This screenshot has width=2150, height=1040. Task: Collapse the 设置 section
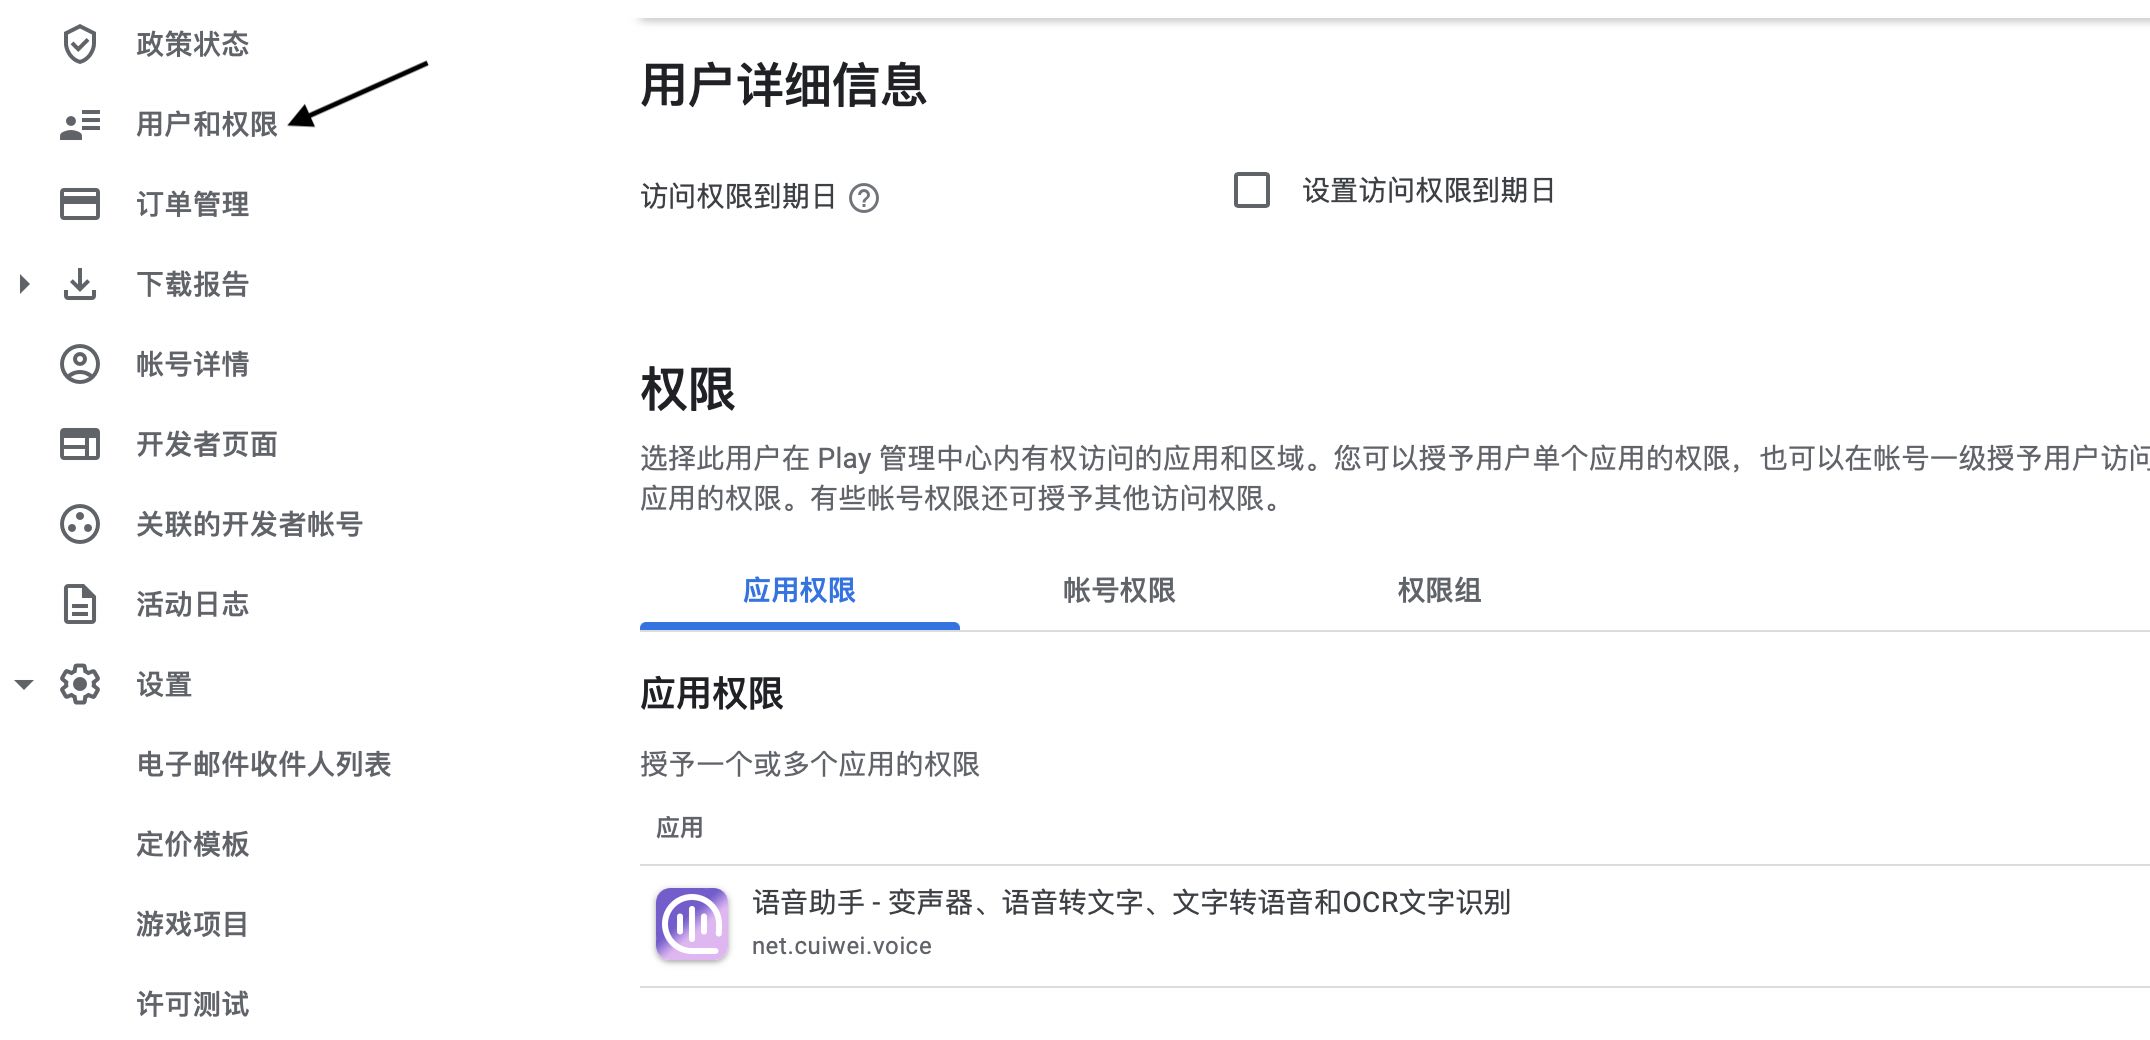pos(23,685)
